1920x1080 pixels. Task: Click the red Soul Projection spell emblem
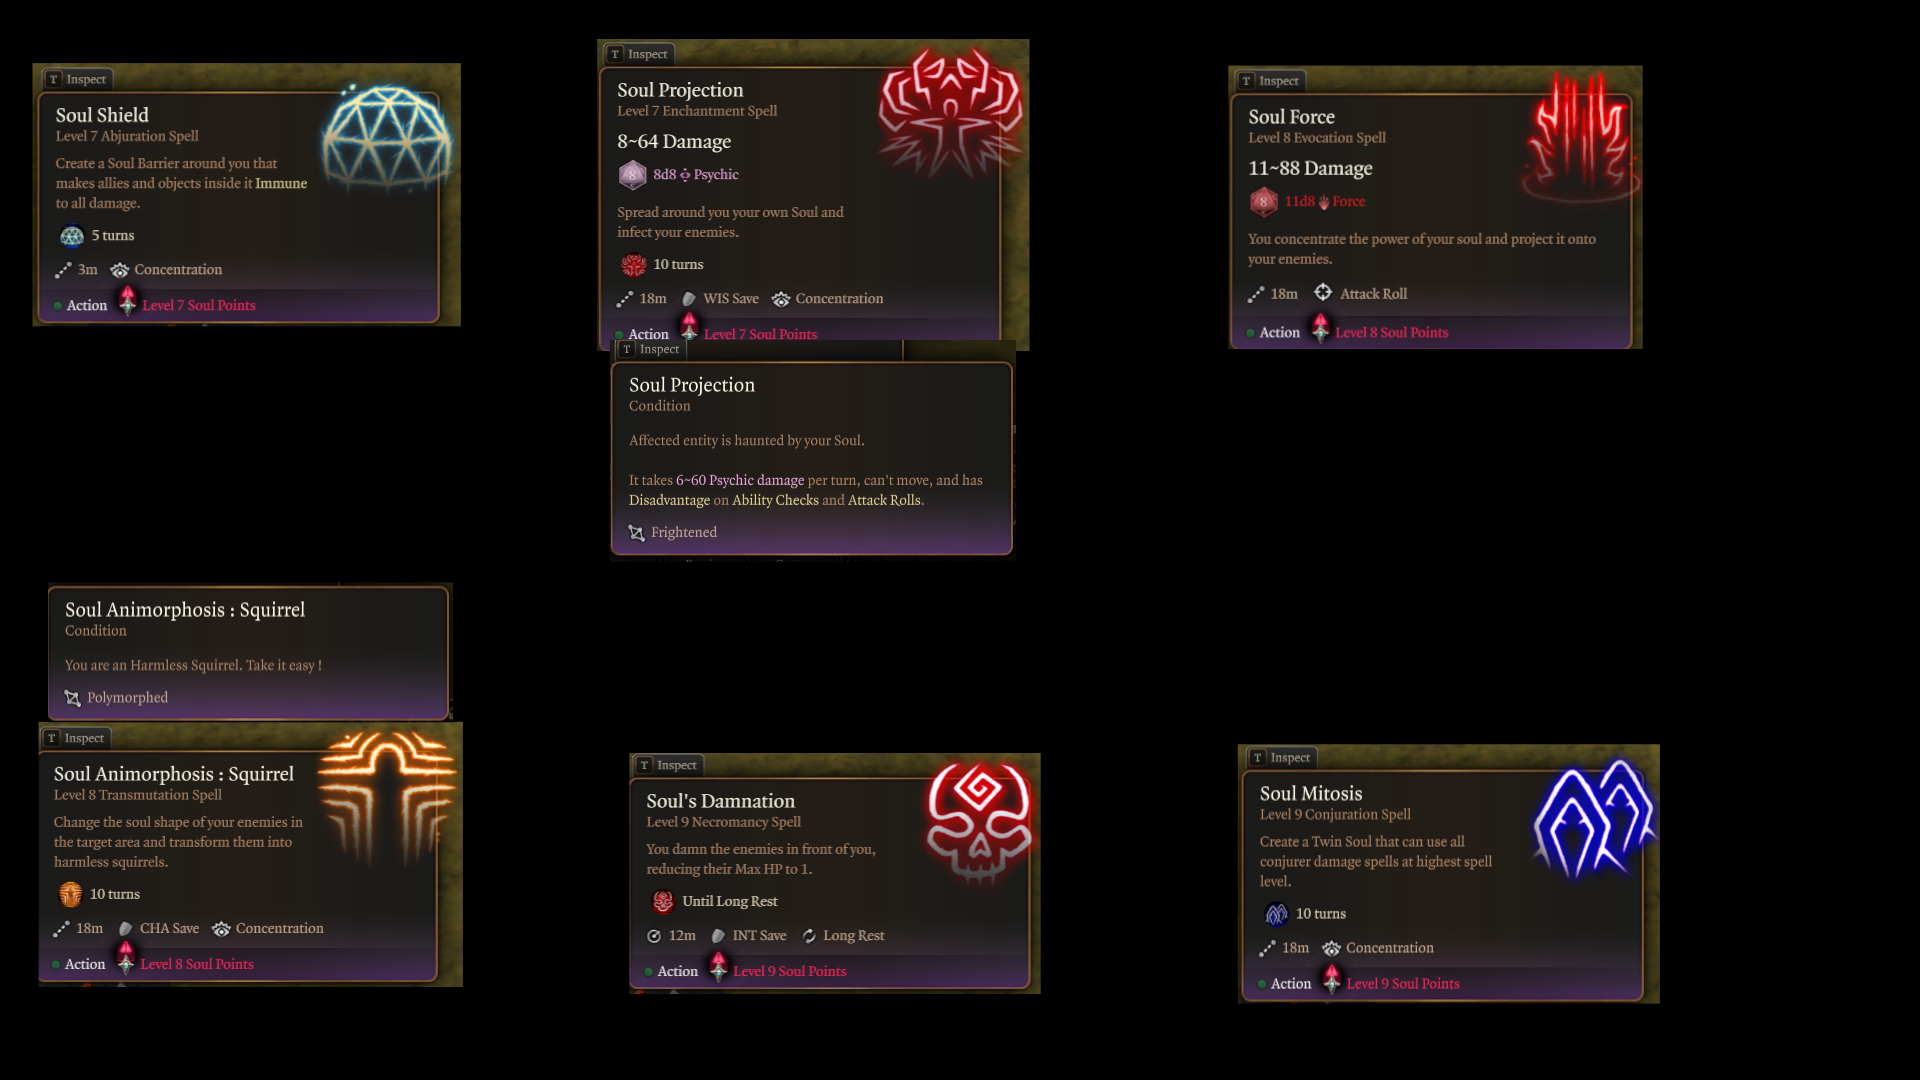951,110
